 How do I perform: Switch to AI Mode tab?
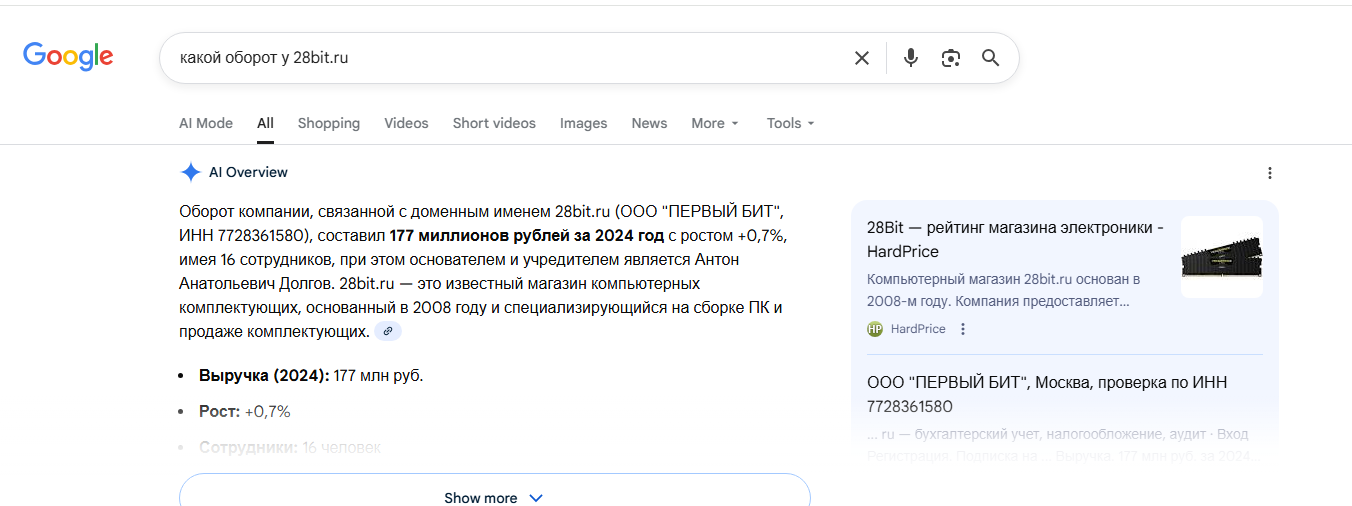coord(206,123)
